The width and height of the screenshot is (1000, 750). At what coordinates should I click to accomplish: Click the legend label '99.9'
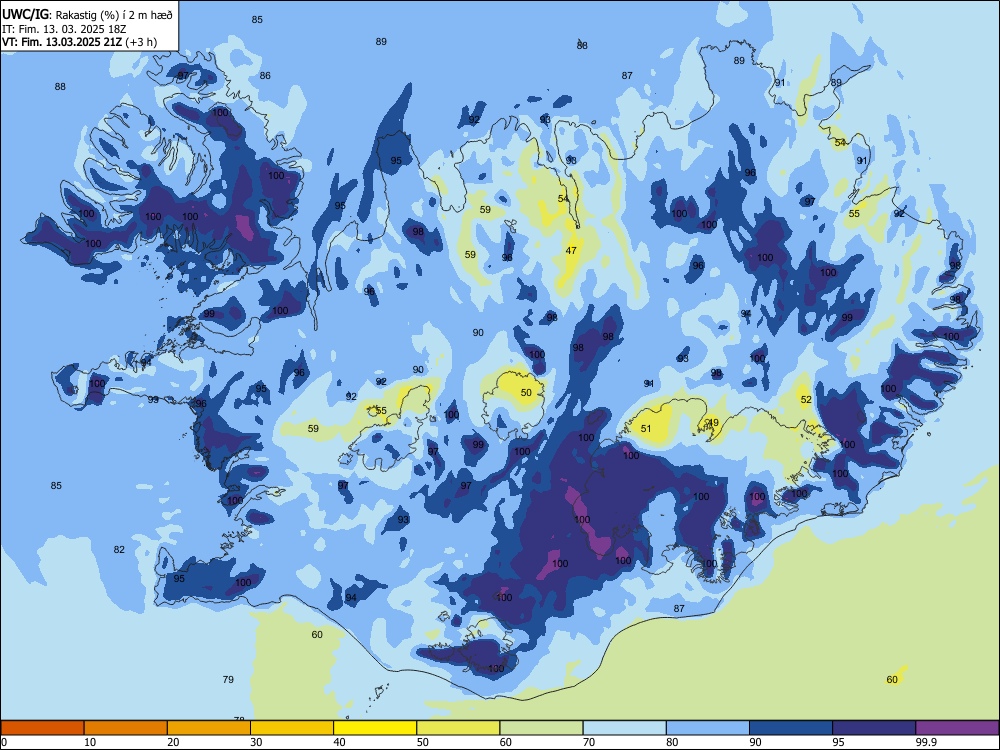925,742
